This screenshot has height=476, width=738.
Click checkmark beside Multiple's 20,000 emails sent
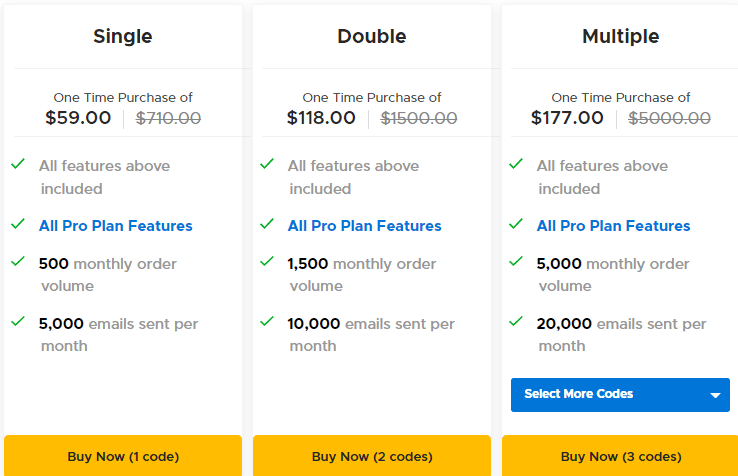click(x=516, y=322)
